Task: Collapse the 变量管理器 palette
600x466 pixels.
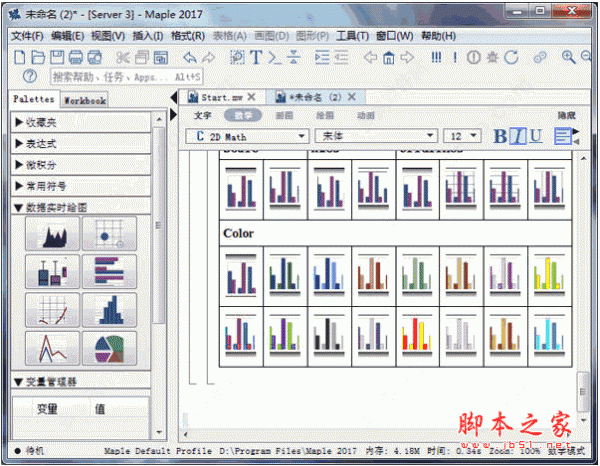Action: (81, 381)
